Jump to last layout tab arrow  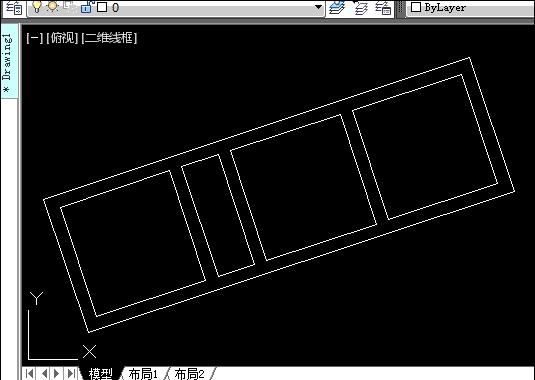pyautogui.click(x=71, y=374)
